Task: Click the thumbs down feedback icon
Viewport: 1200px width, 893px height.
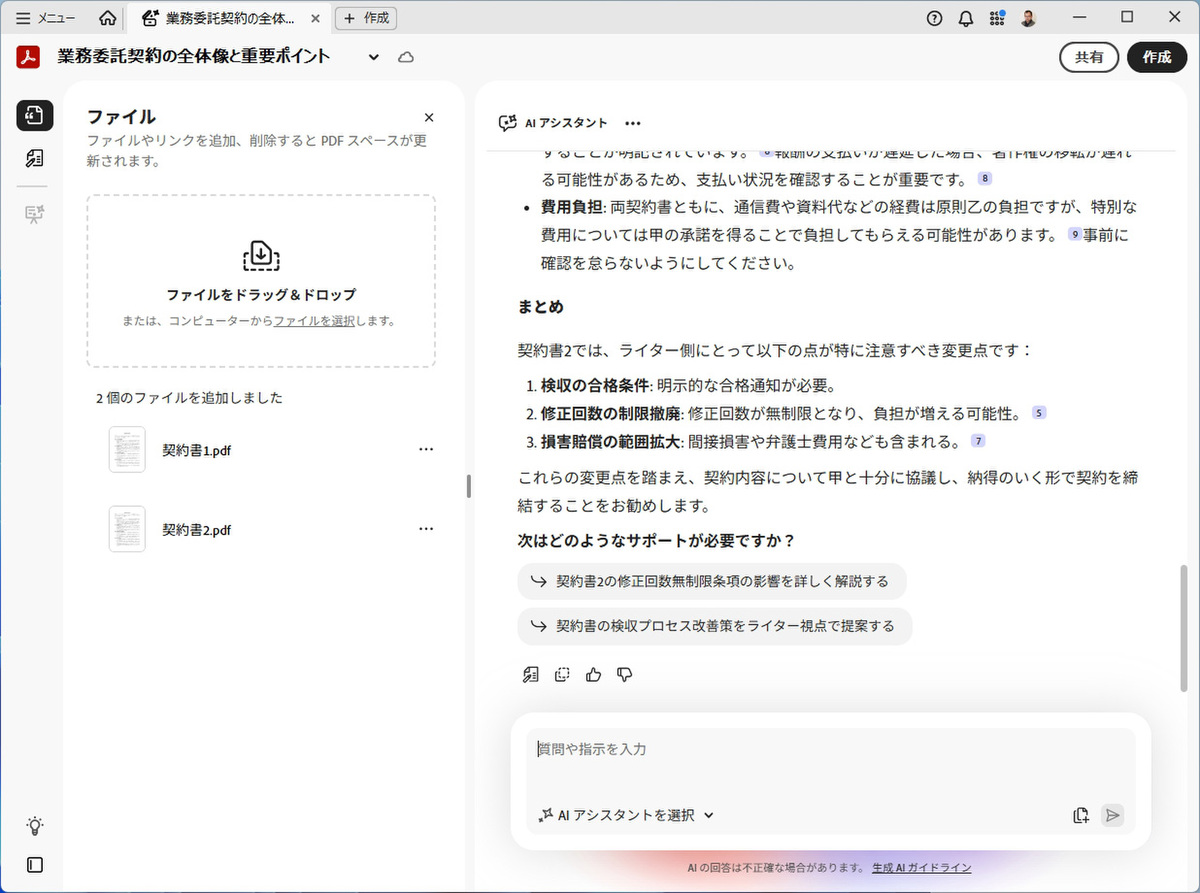Action: (x=625, y=675)
